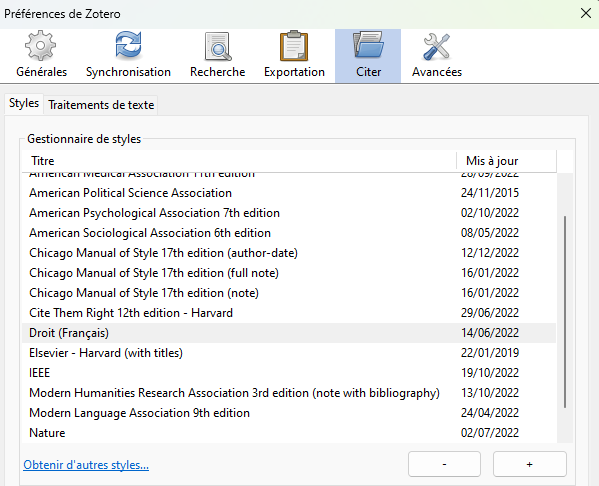599x486 pixels.
Task: Close the Préférences de Zotero window
Action: click(586, 13)
